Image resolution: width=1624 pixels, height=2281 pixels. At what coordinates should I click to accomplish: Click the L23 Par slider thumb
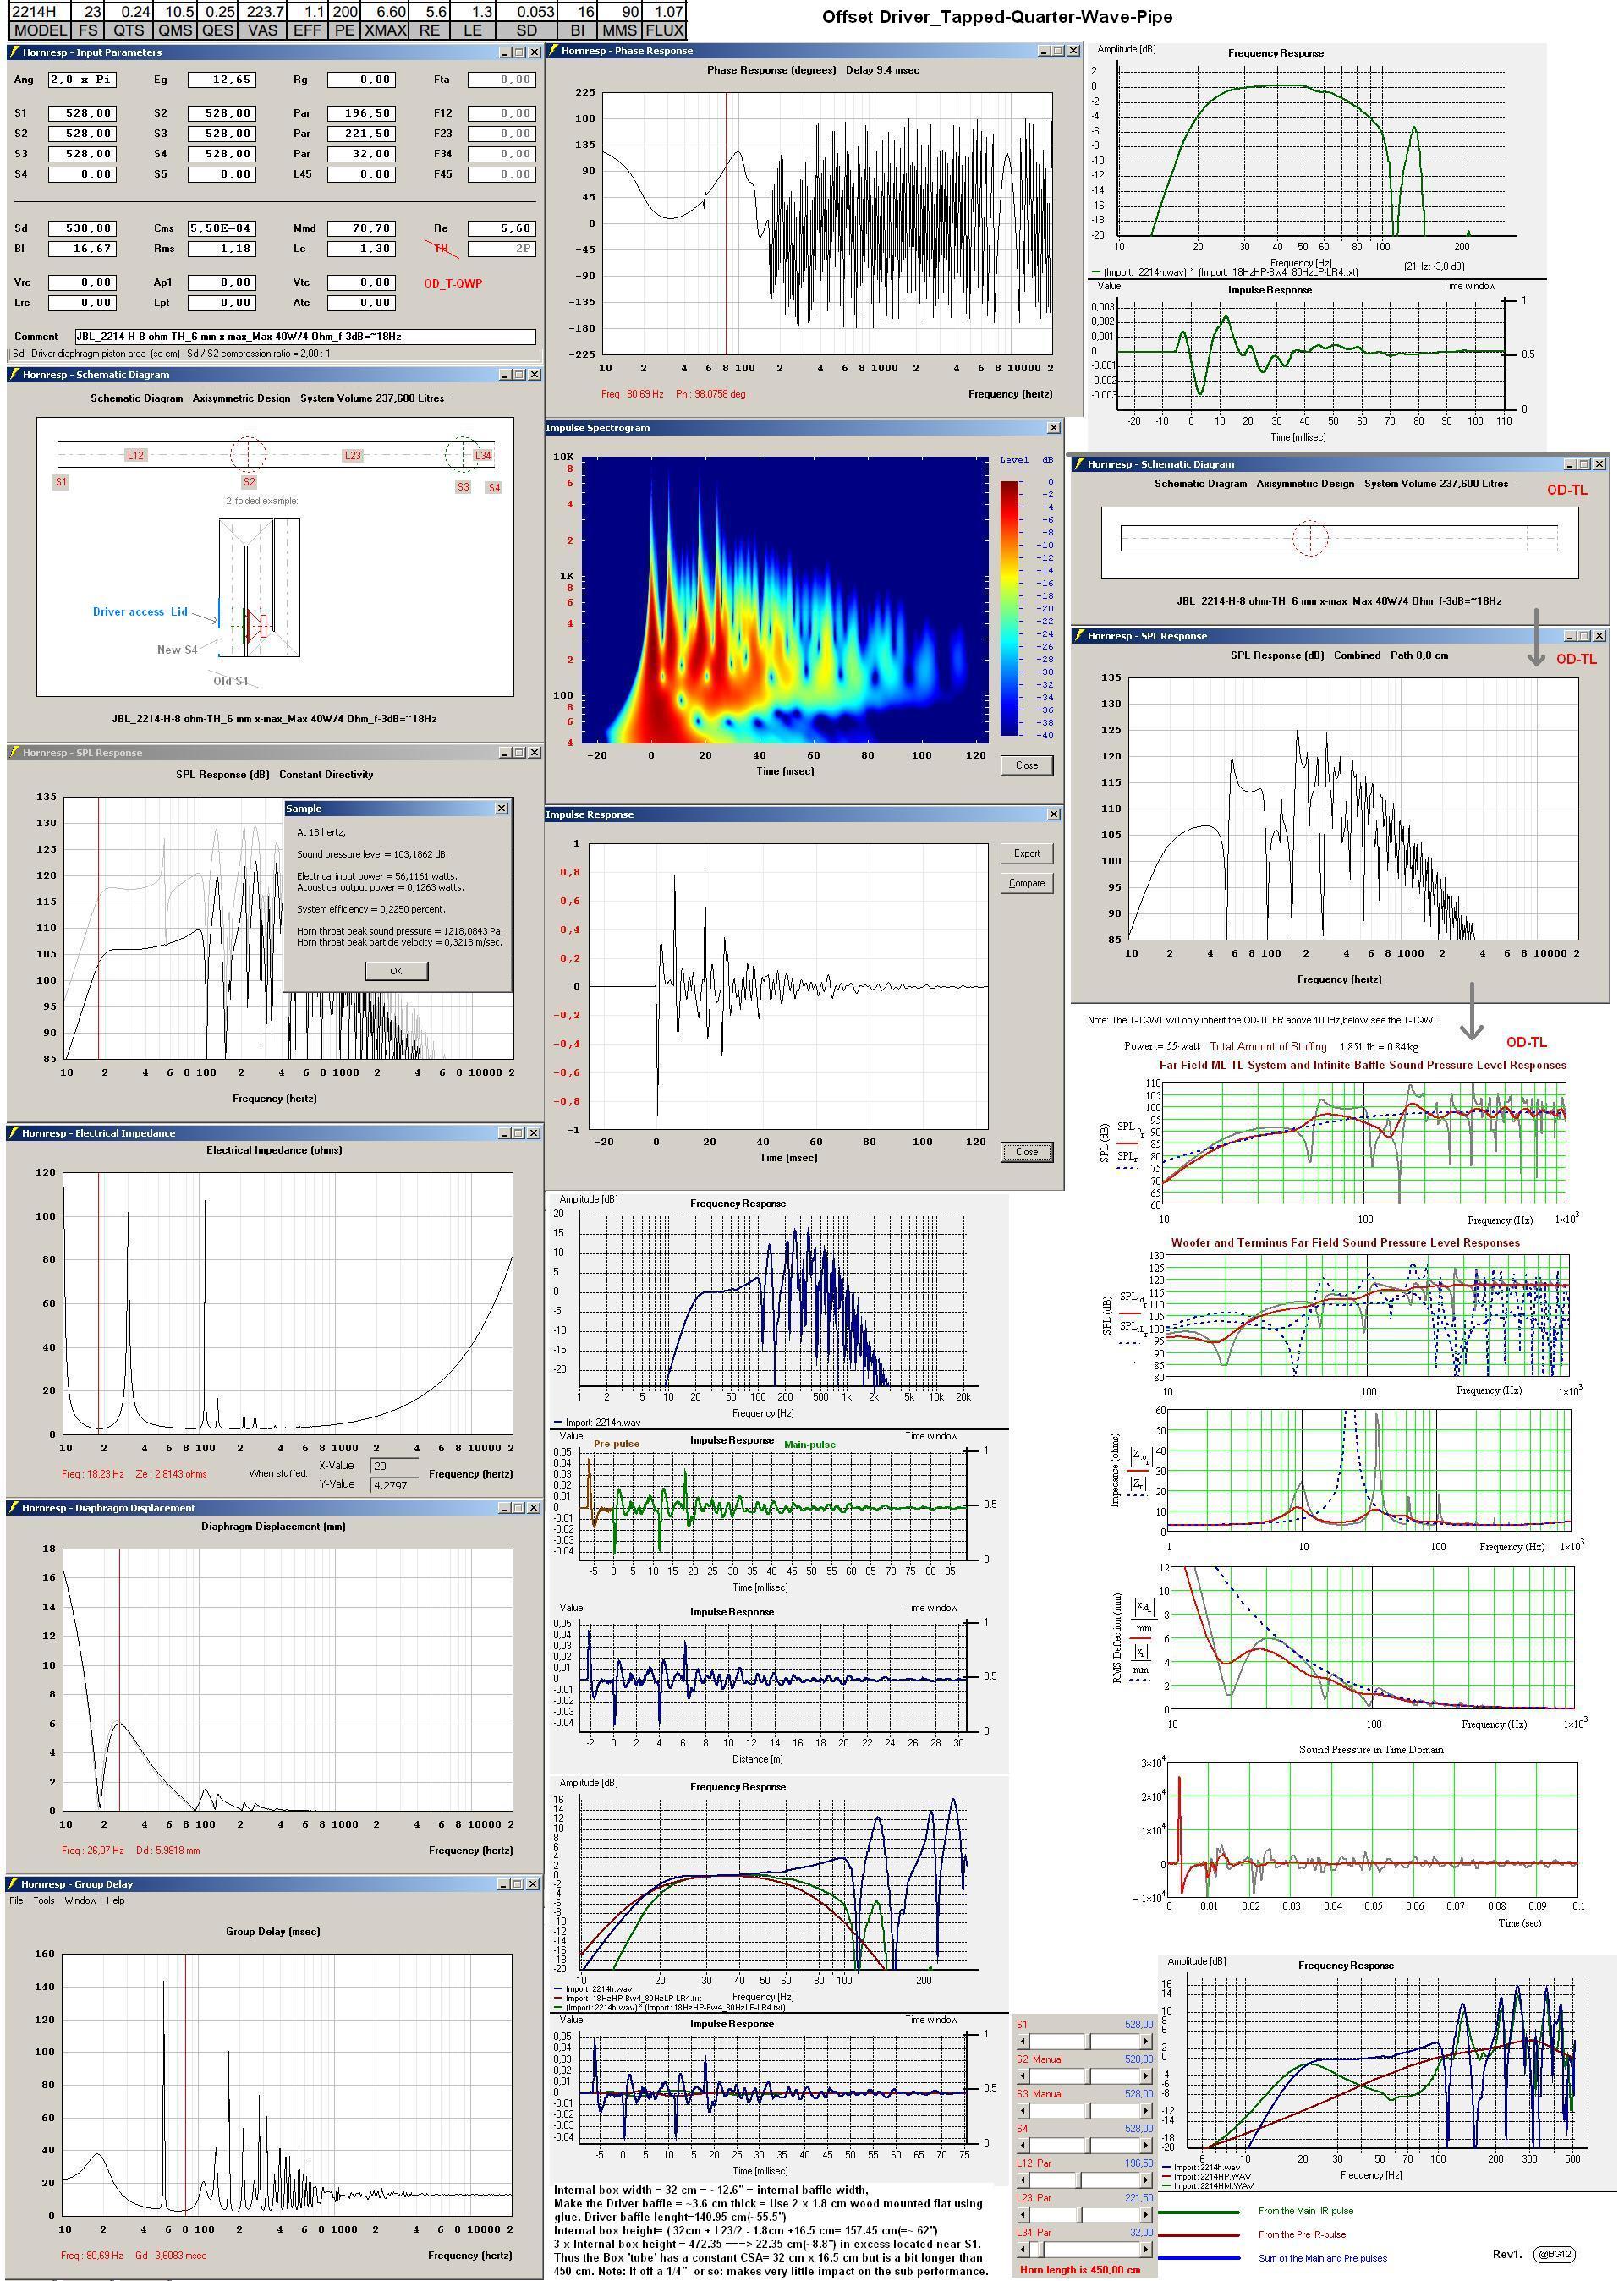(1079, 2214)
